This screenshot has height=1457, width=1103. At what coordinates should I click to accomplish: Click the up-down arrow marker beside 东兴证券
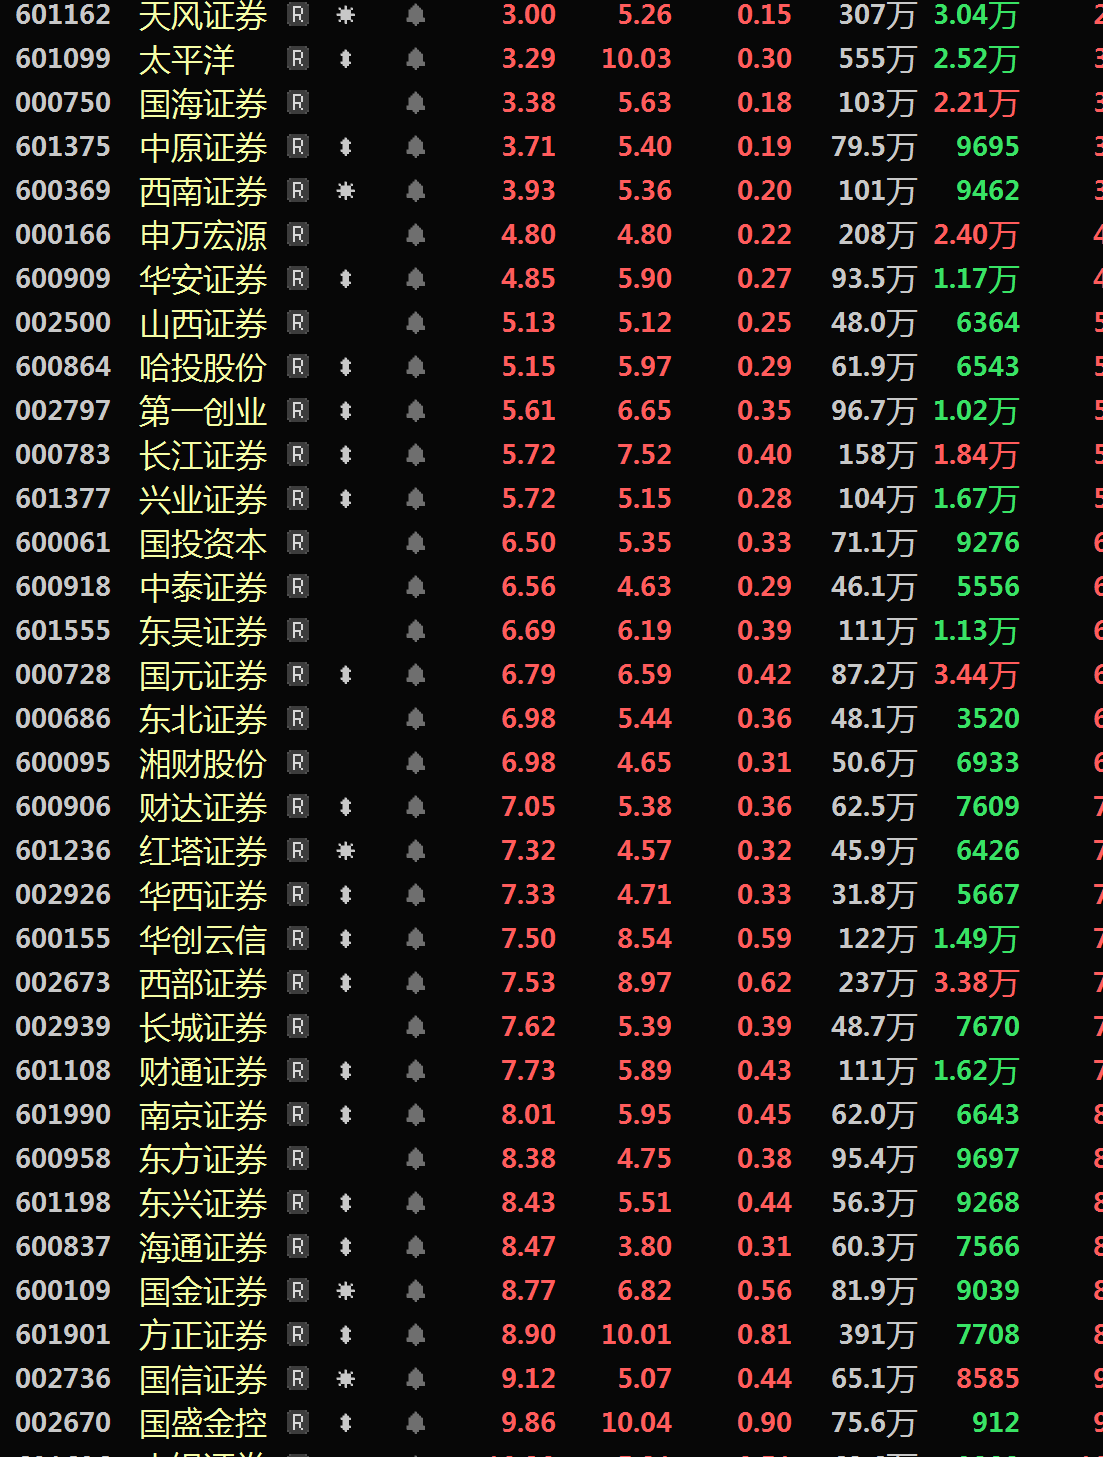pos(346,1203)
